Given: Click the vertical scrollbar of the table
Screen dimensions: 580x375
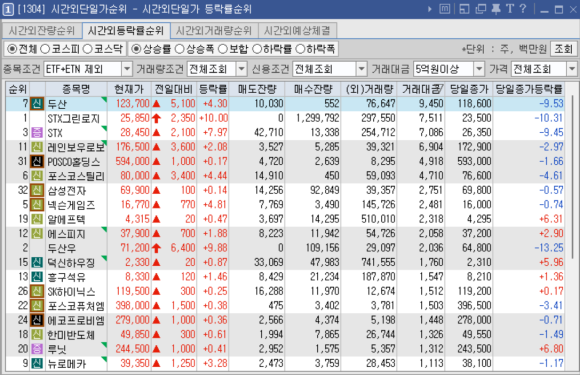Looking at the screenshot, I should [x=573, y=176].
